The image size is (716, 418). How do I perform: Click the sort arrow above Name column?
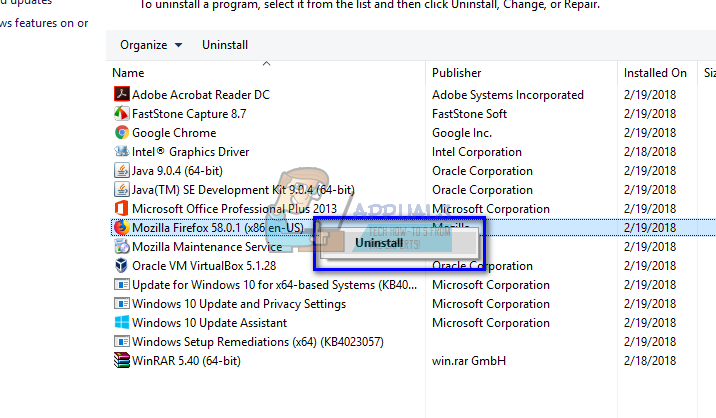[x=267, y=63]
